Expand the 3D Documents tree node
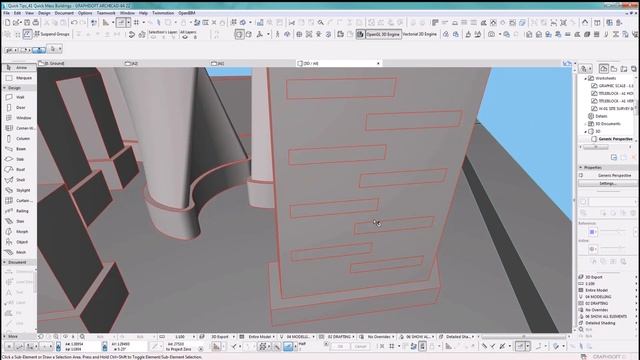The height and width of the screenshot is (360, 640). click(x=585, y=124)
